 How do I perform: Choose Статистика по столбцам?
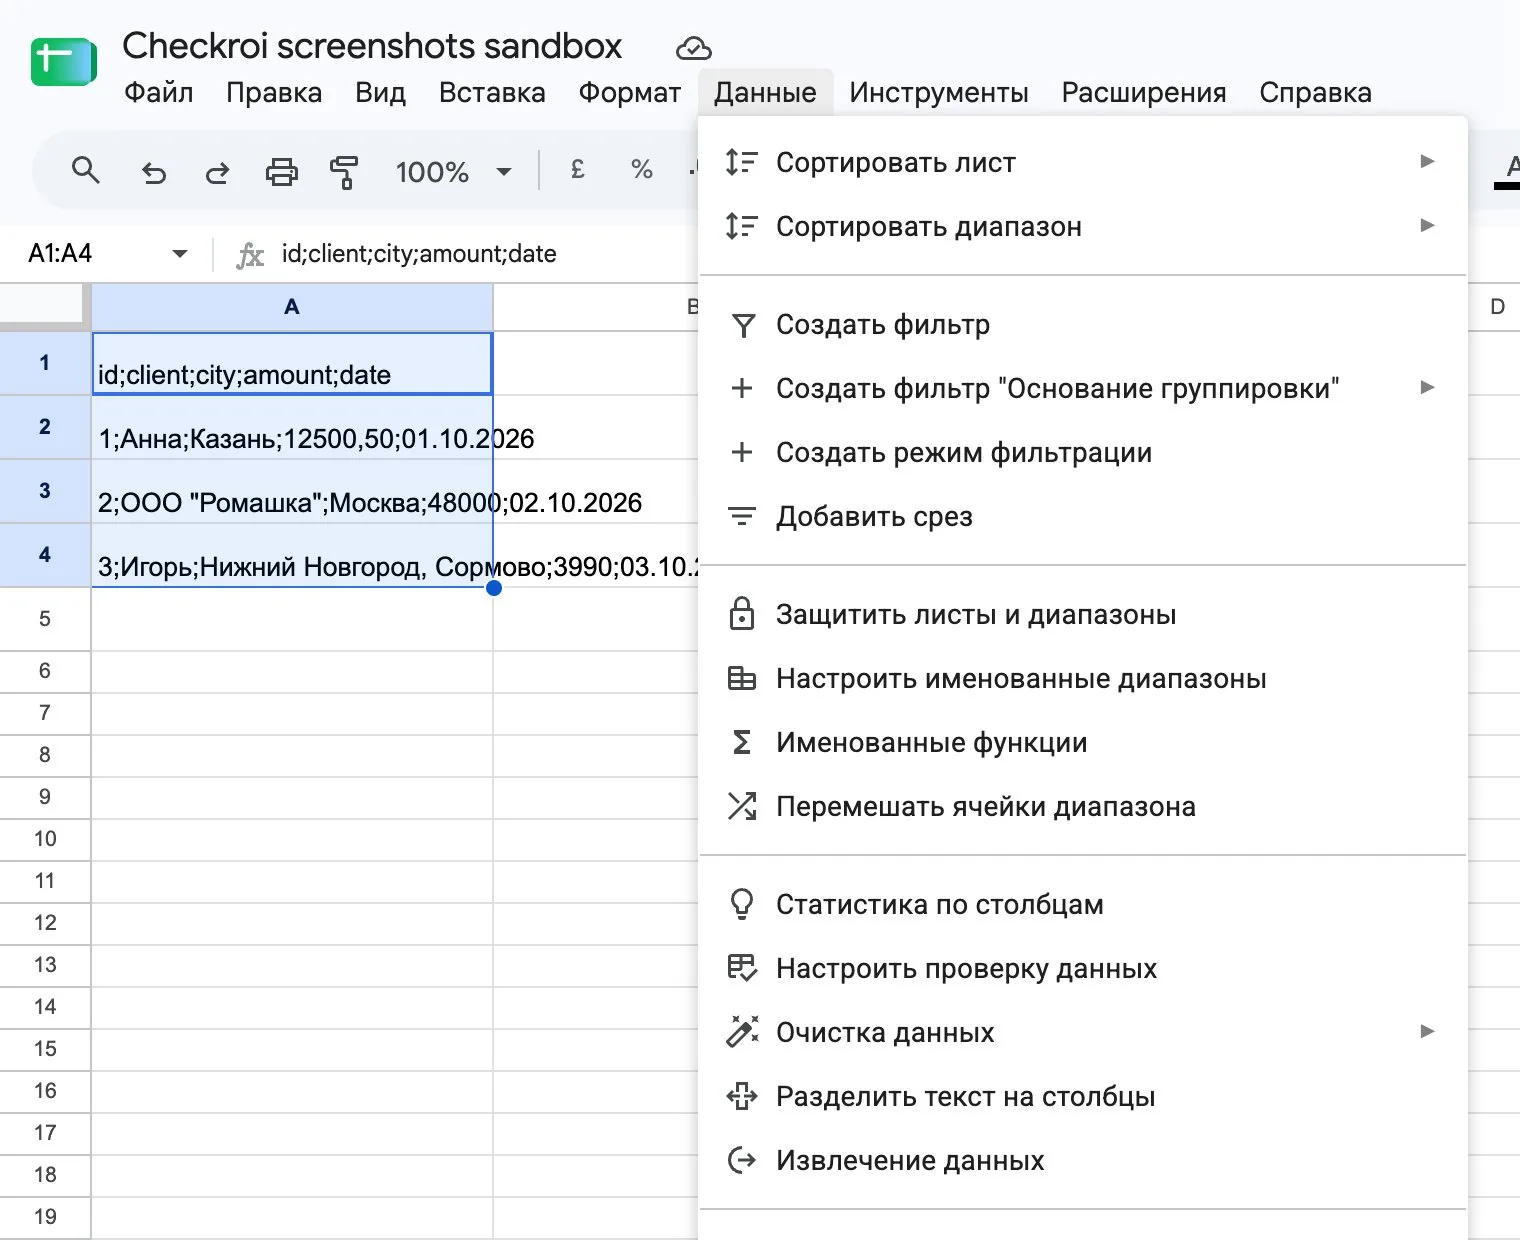(1083, 904)
